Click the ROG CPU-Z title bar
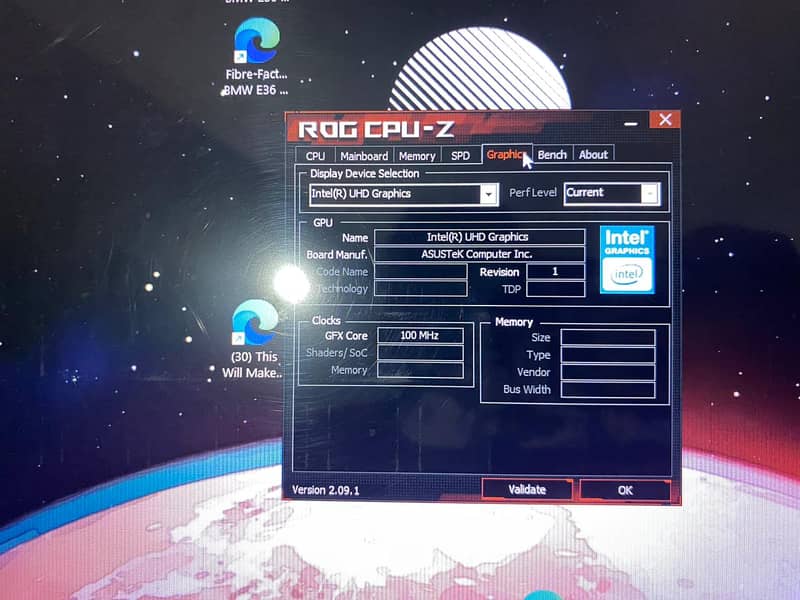This screenshot has height=600, width=800. pyautogui.click(x=450, y=127)
